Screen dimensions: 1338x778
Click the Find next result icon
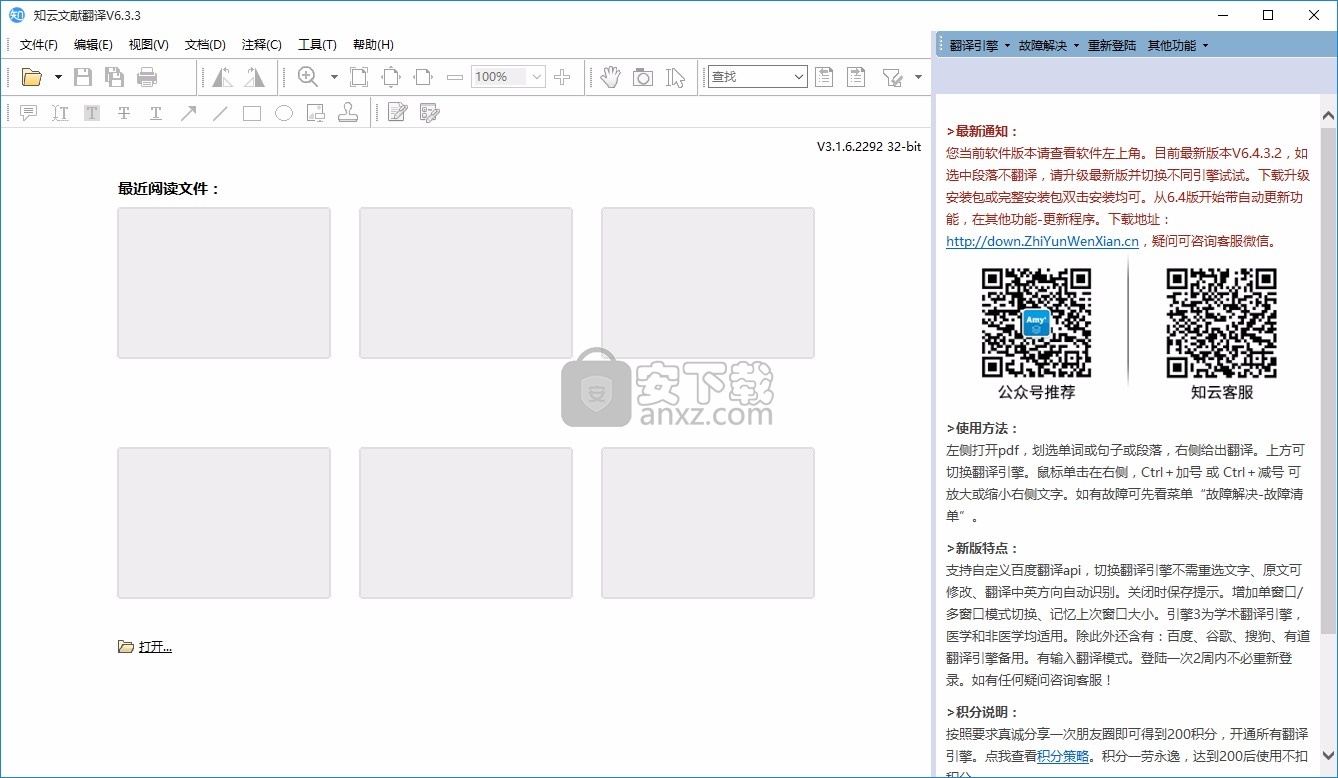click(x=856, y=77)
